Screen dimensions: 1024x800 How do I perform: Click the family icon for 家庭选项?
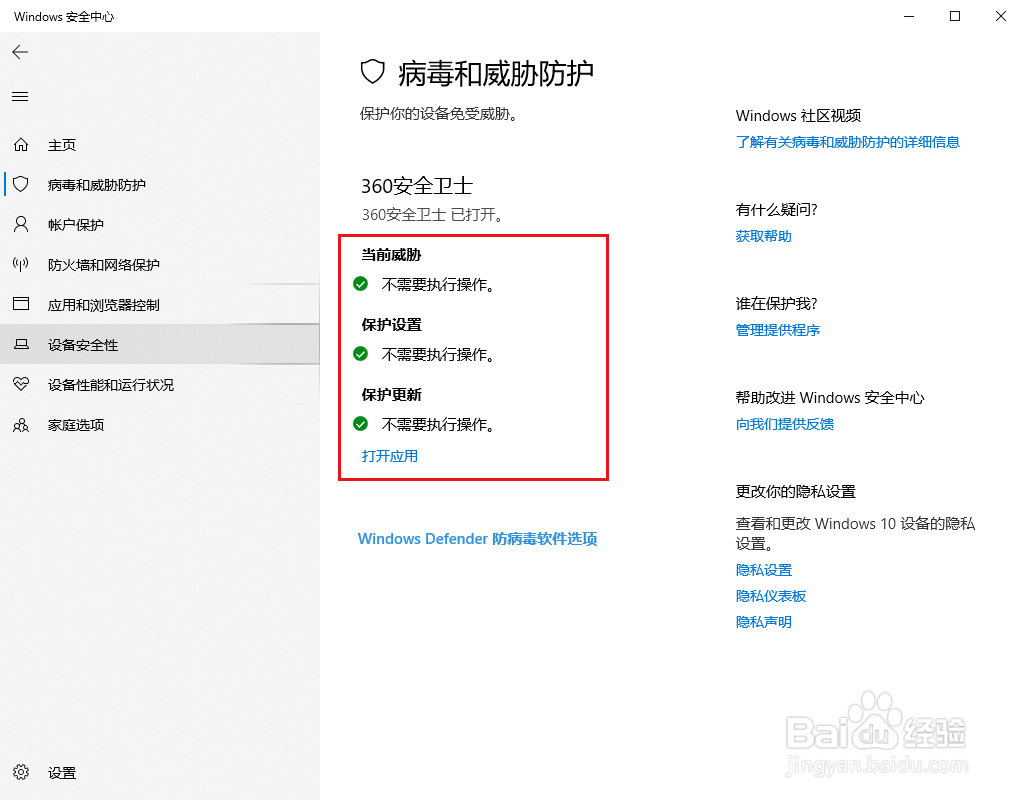pyautogui.click(x=21, y=425)
